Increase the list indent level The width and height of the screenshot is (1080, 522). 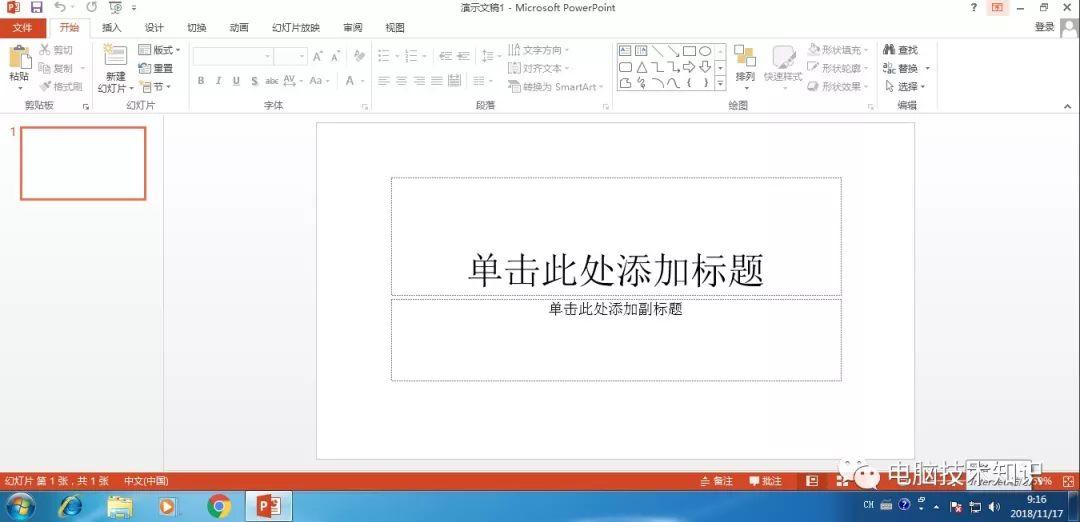coord(464,56)
